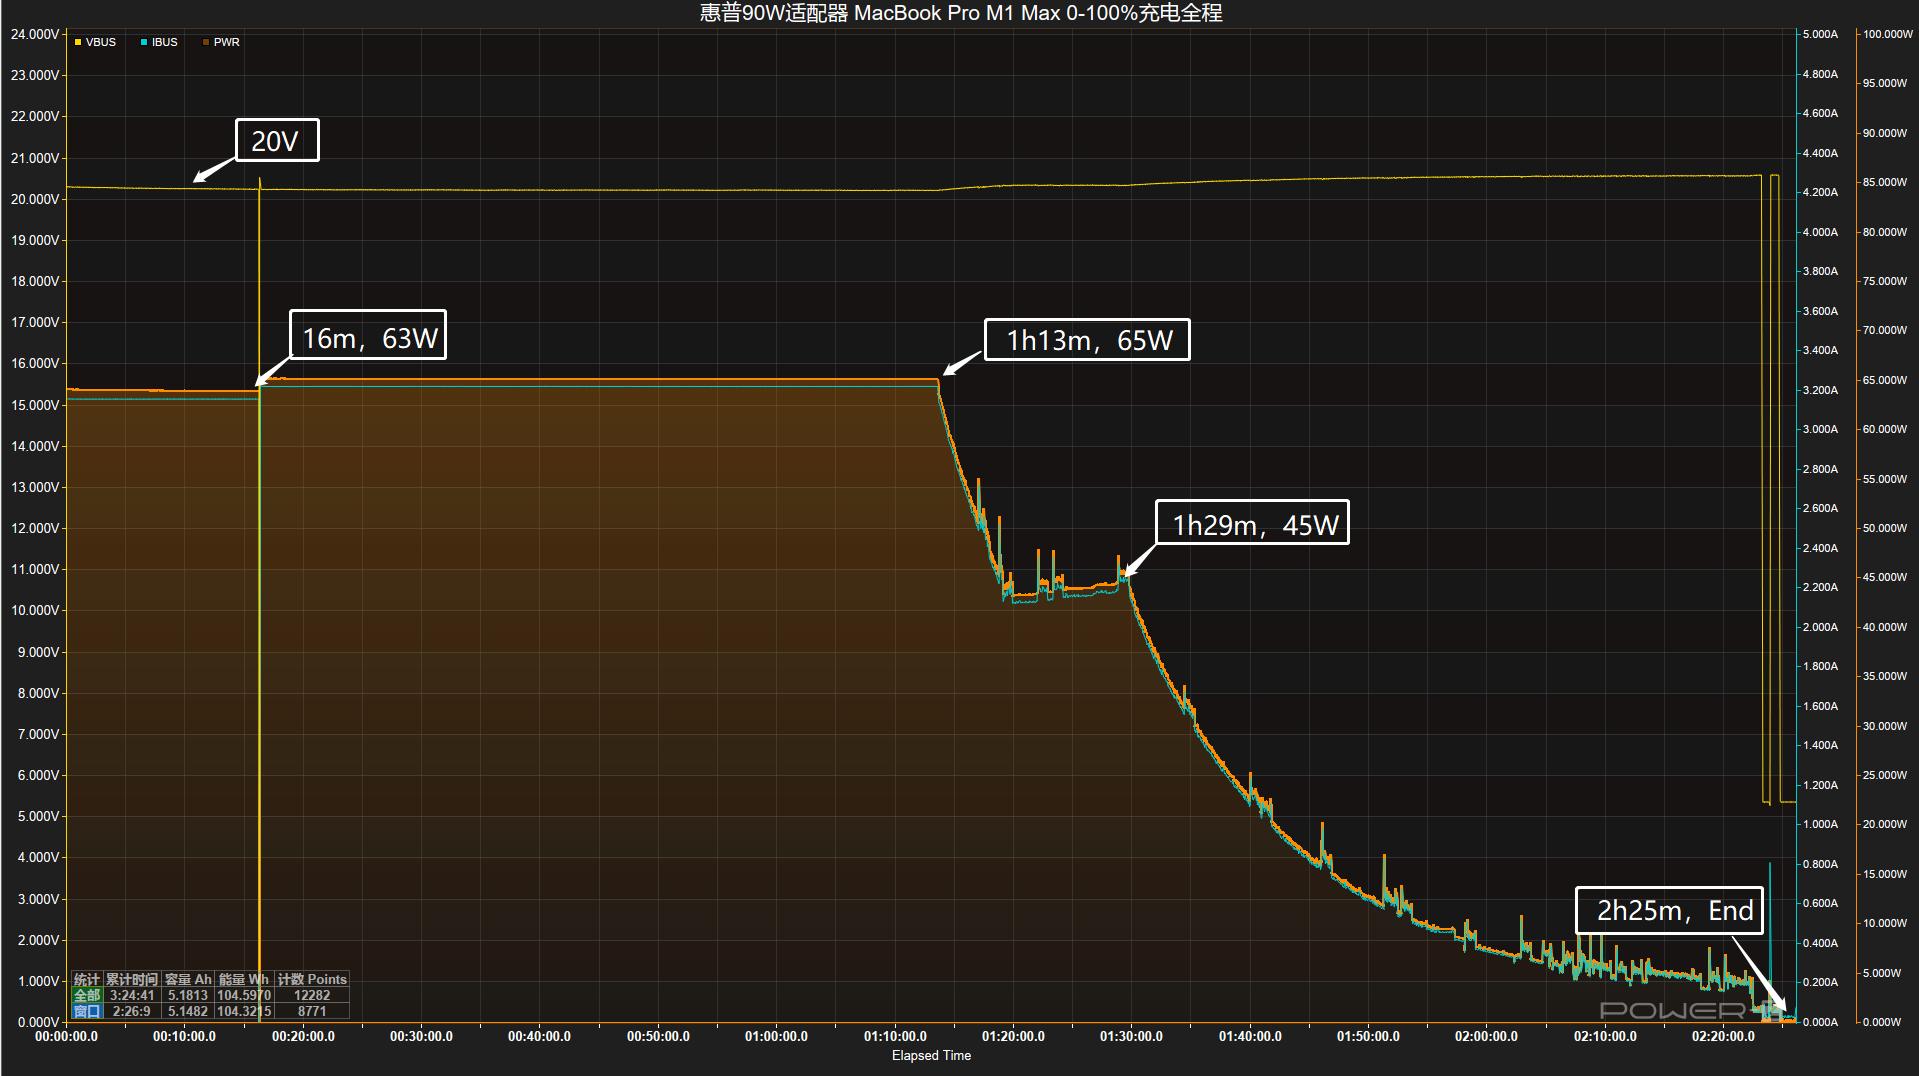Click the yellow VBUS legend swatch
1919x1076 pixels.
(78, 43)
